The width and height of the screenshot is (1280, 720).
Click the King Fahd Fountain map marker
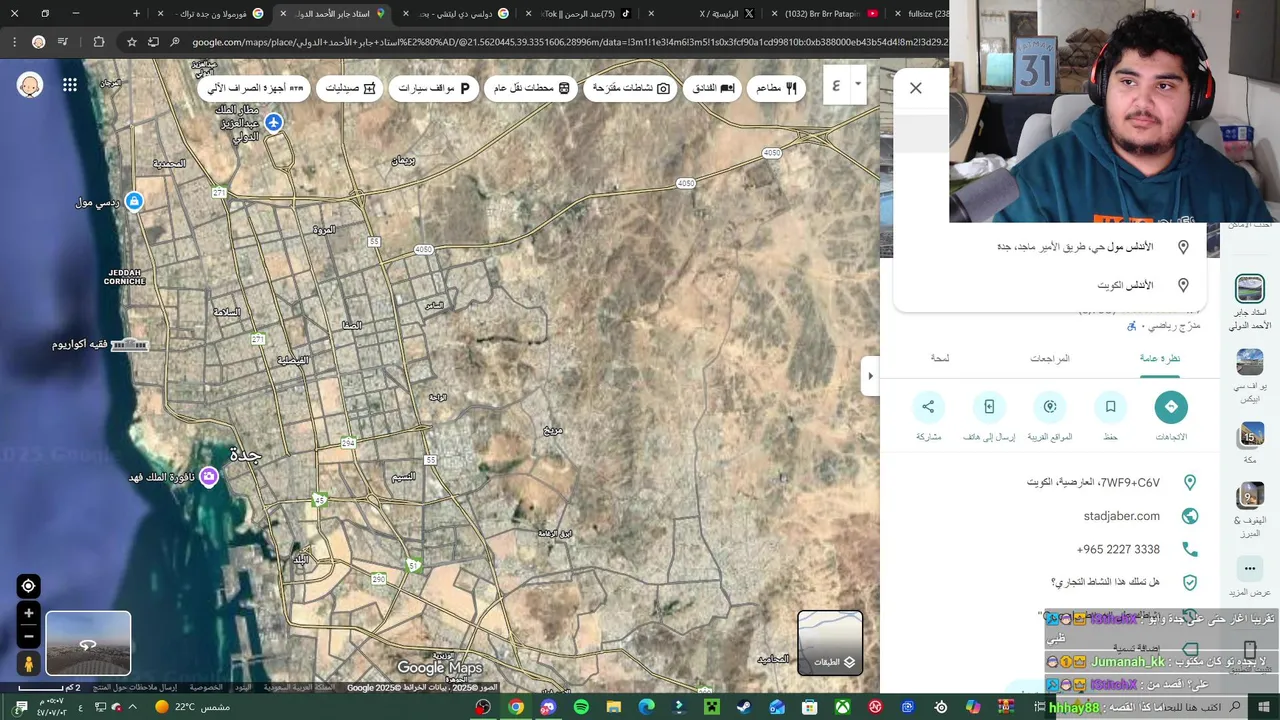209,477
